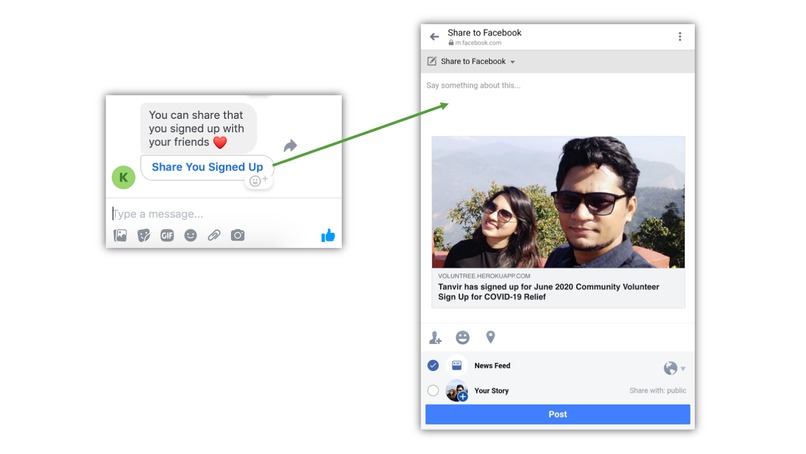Click the Share with: public text

point(657,391)
